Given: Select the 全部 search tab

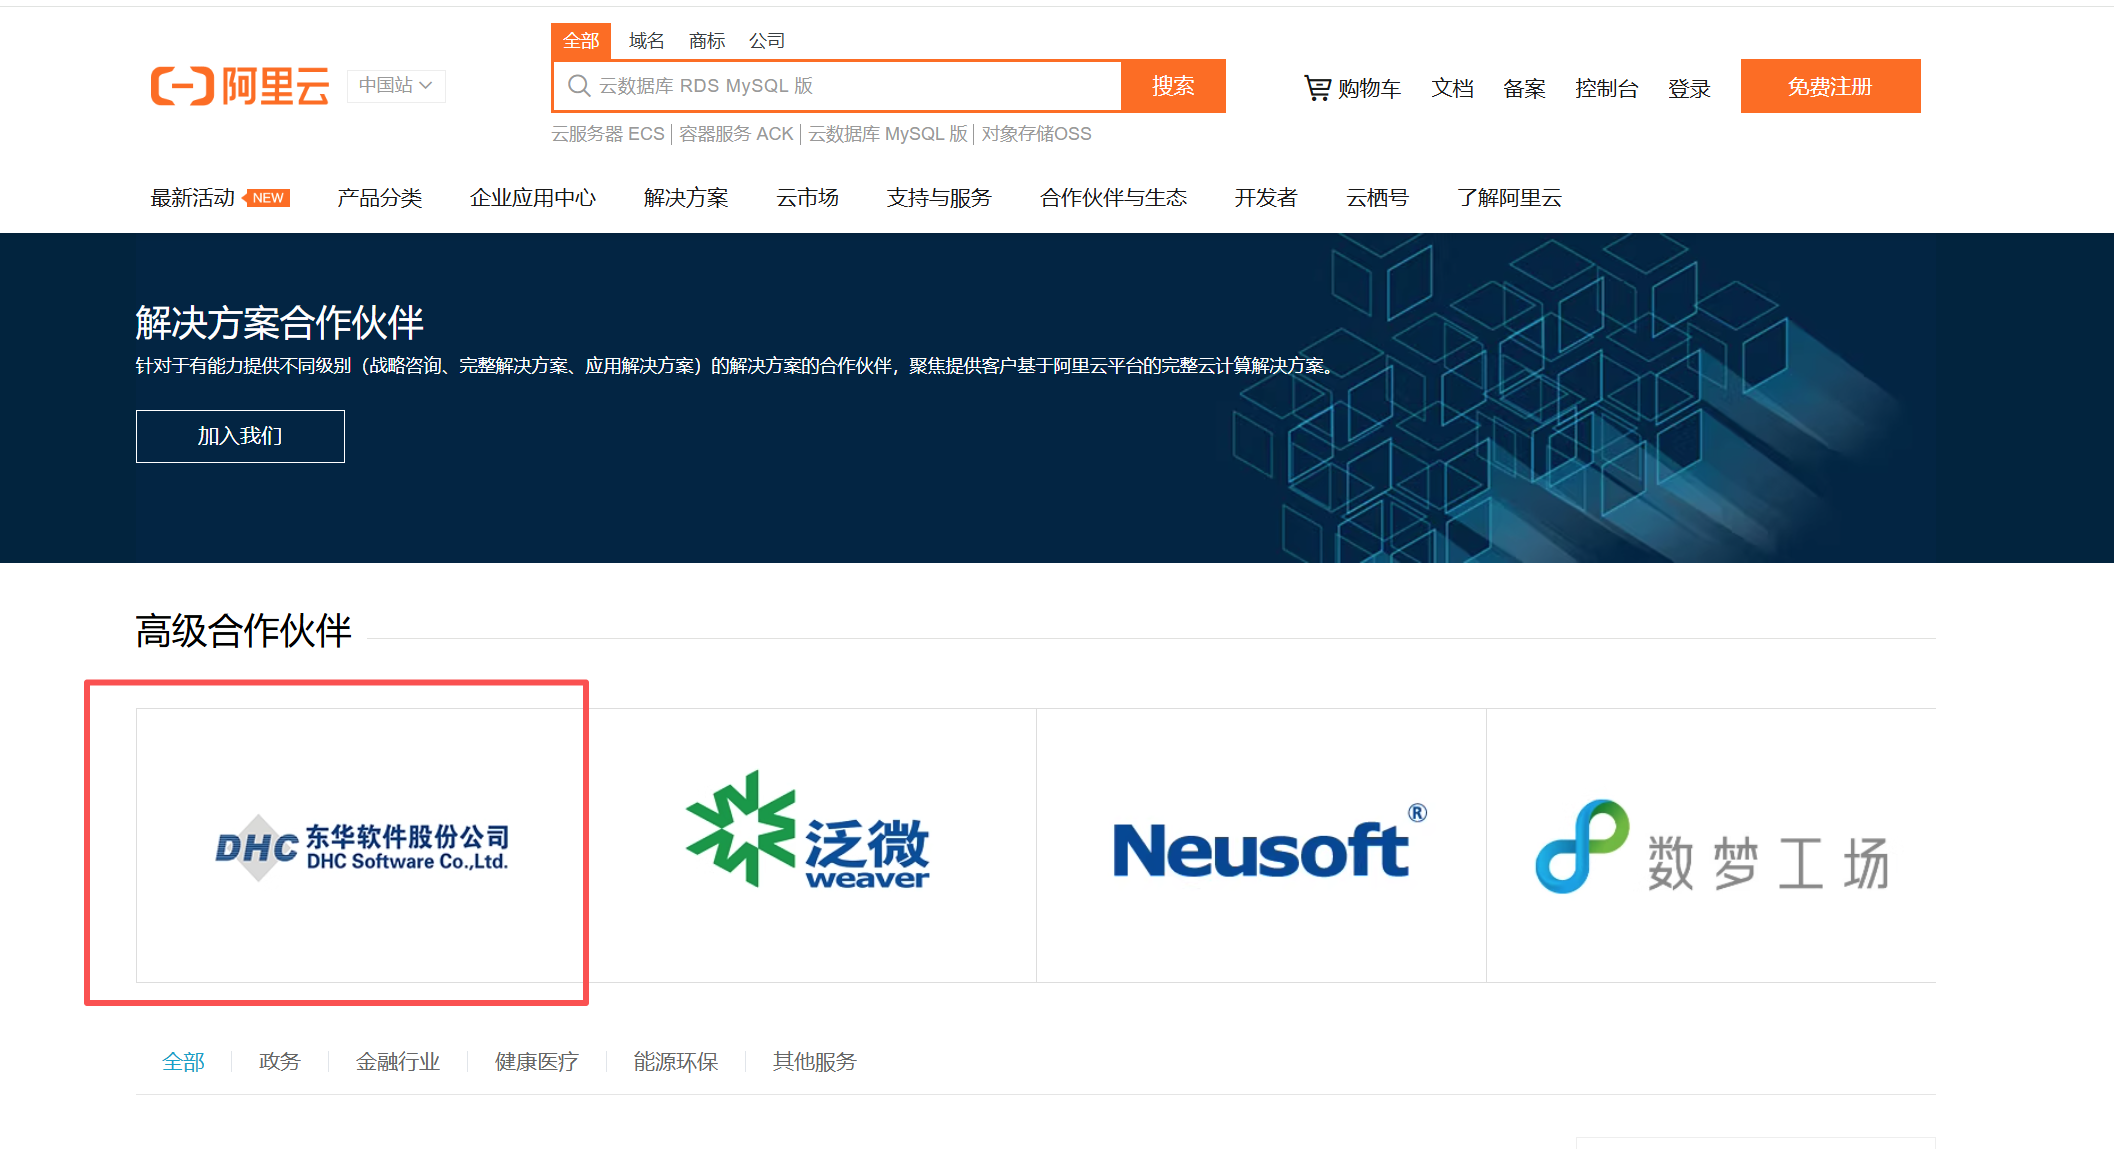Looking at the screenshot, I should click(581, 41).
